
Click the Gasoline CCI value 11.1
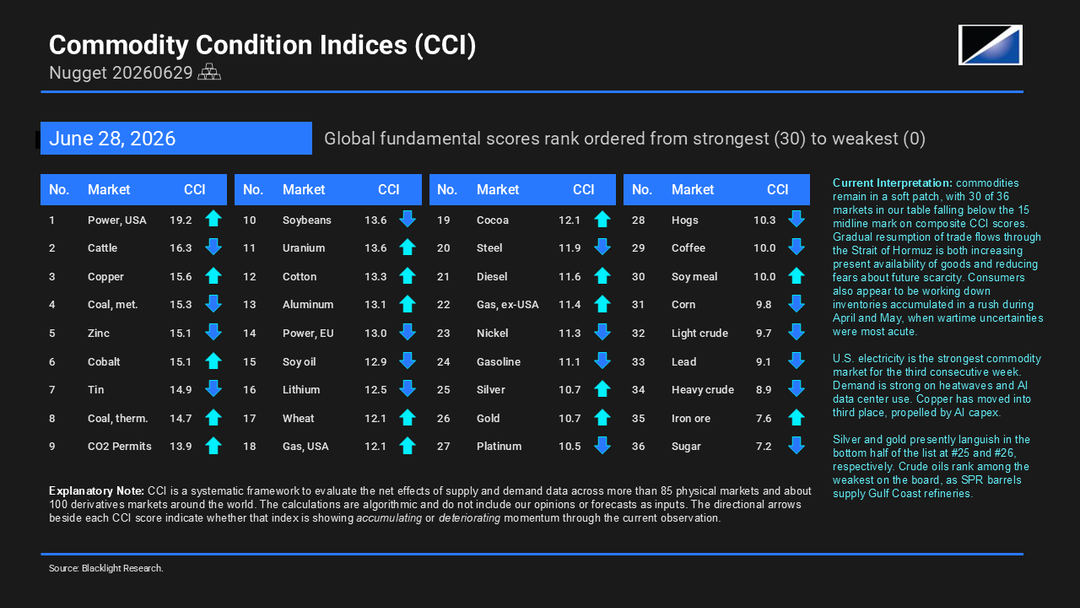coord(570,361)
